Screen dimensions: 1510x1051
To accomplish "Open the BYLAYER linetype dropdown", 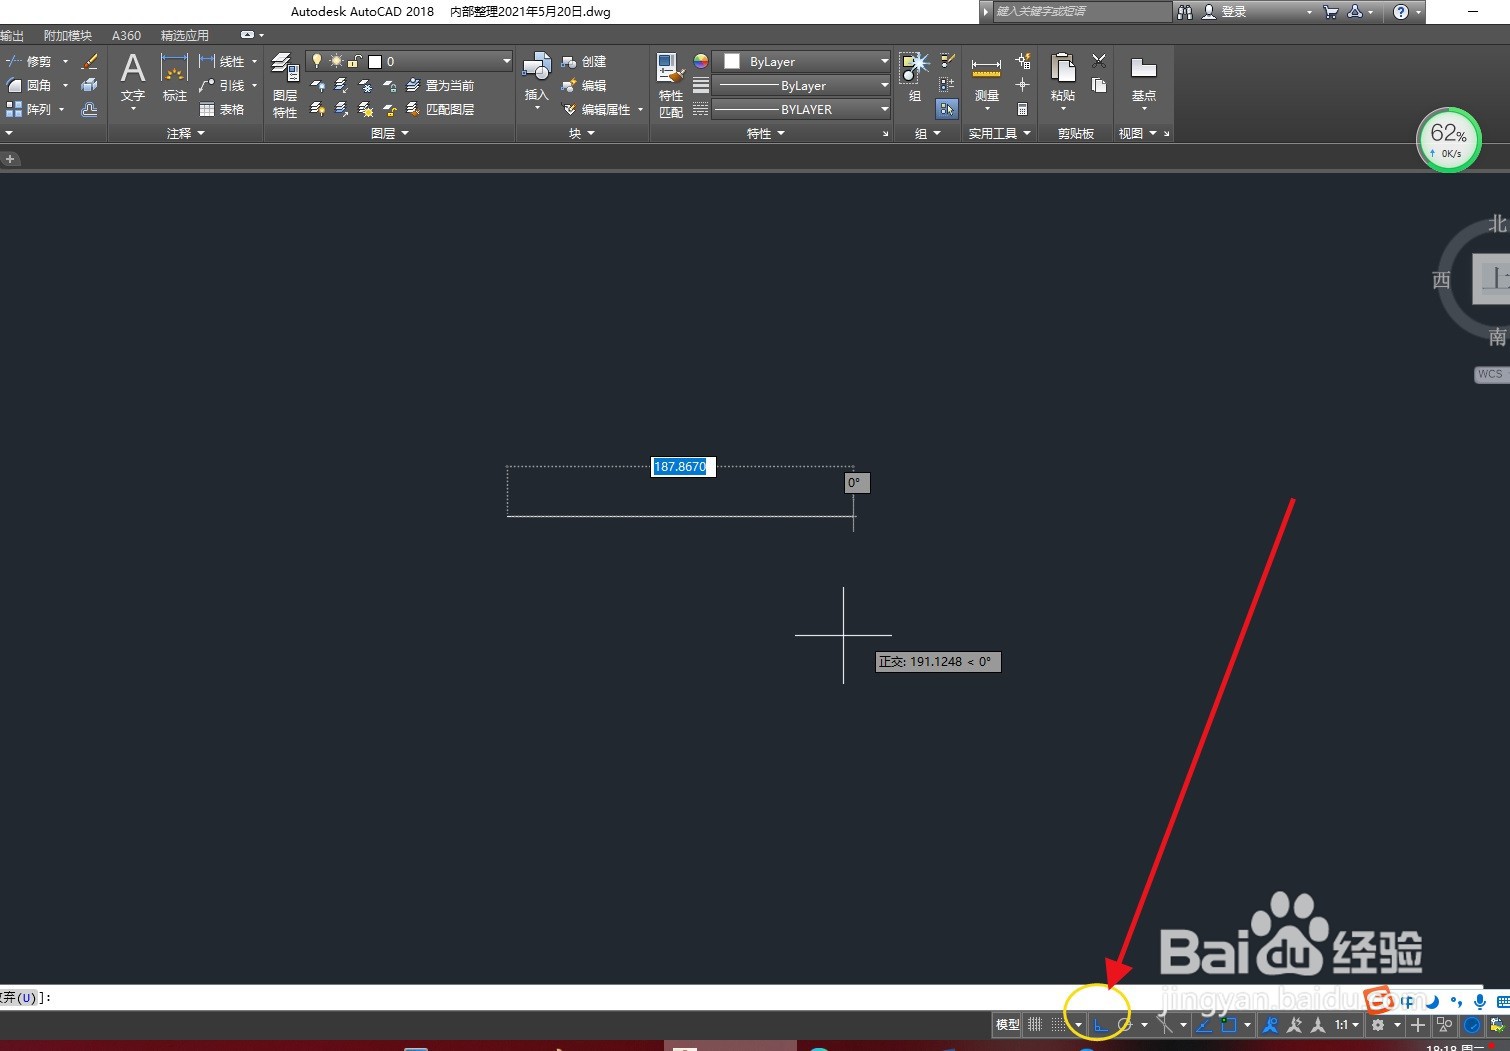I will click(884, 109).
